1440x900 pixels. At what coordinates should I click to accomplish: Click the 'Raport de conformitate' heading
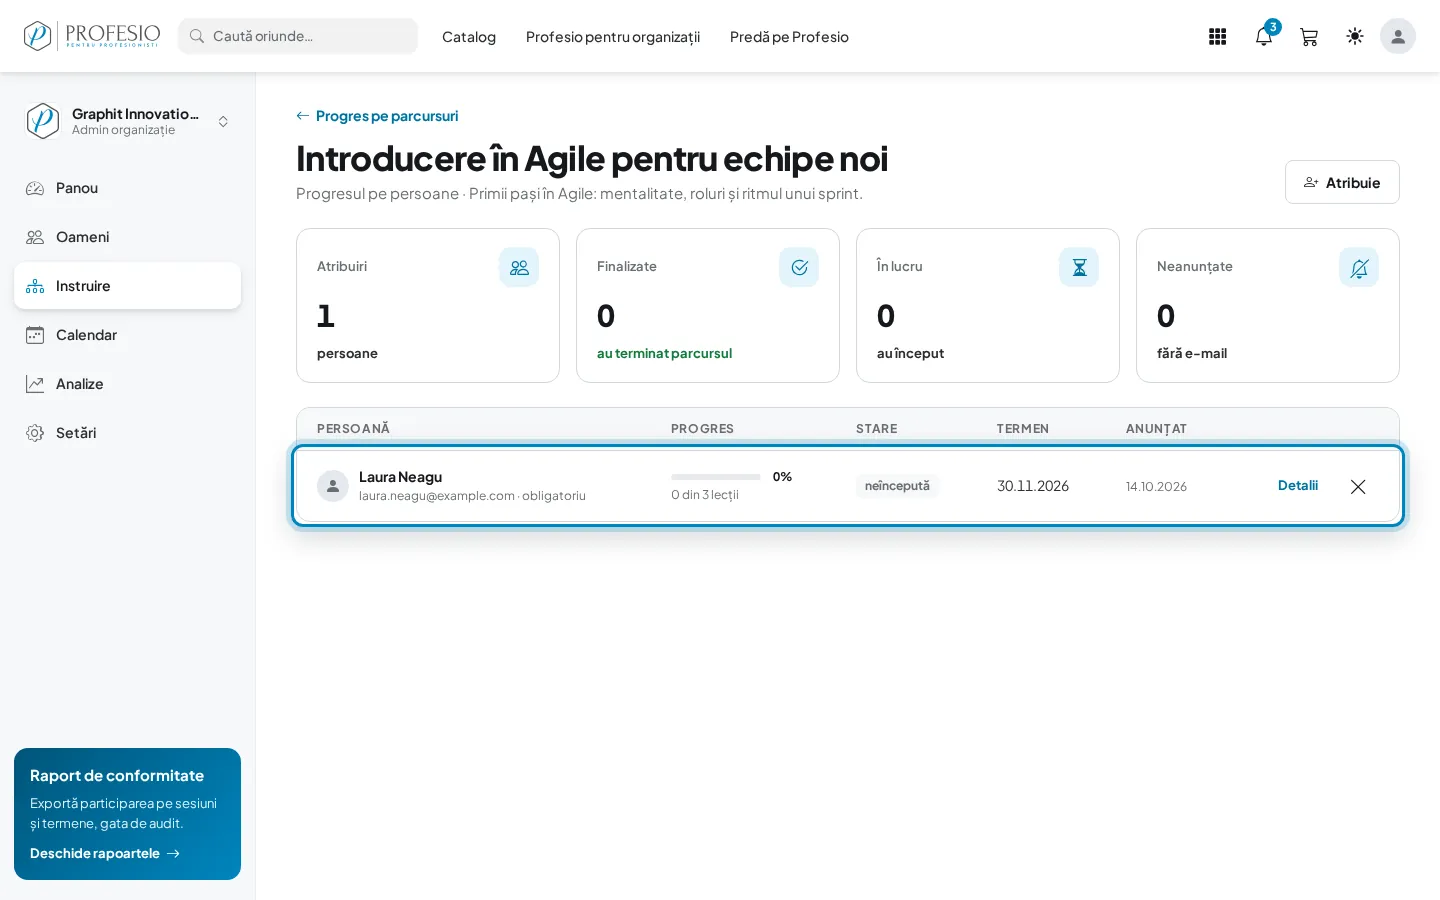pyautogui.click(x=117, y=776)
